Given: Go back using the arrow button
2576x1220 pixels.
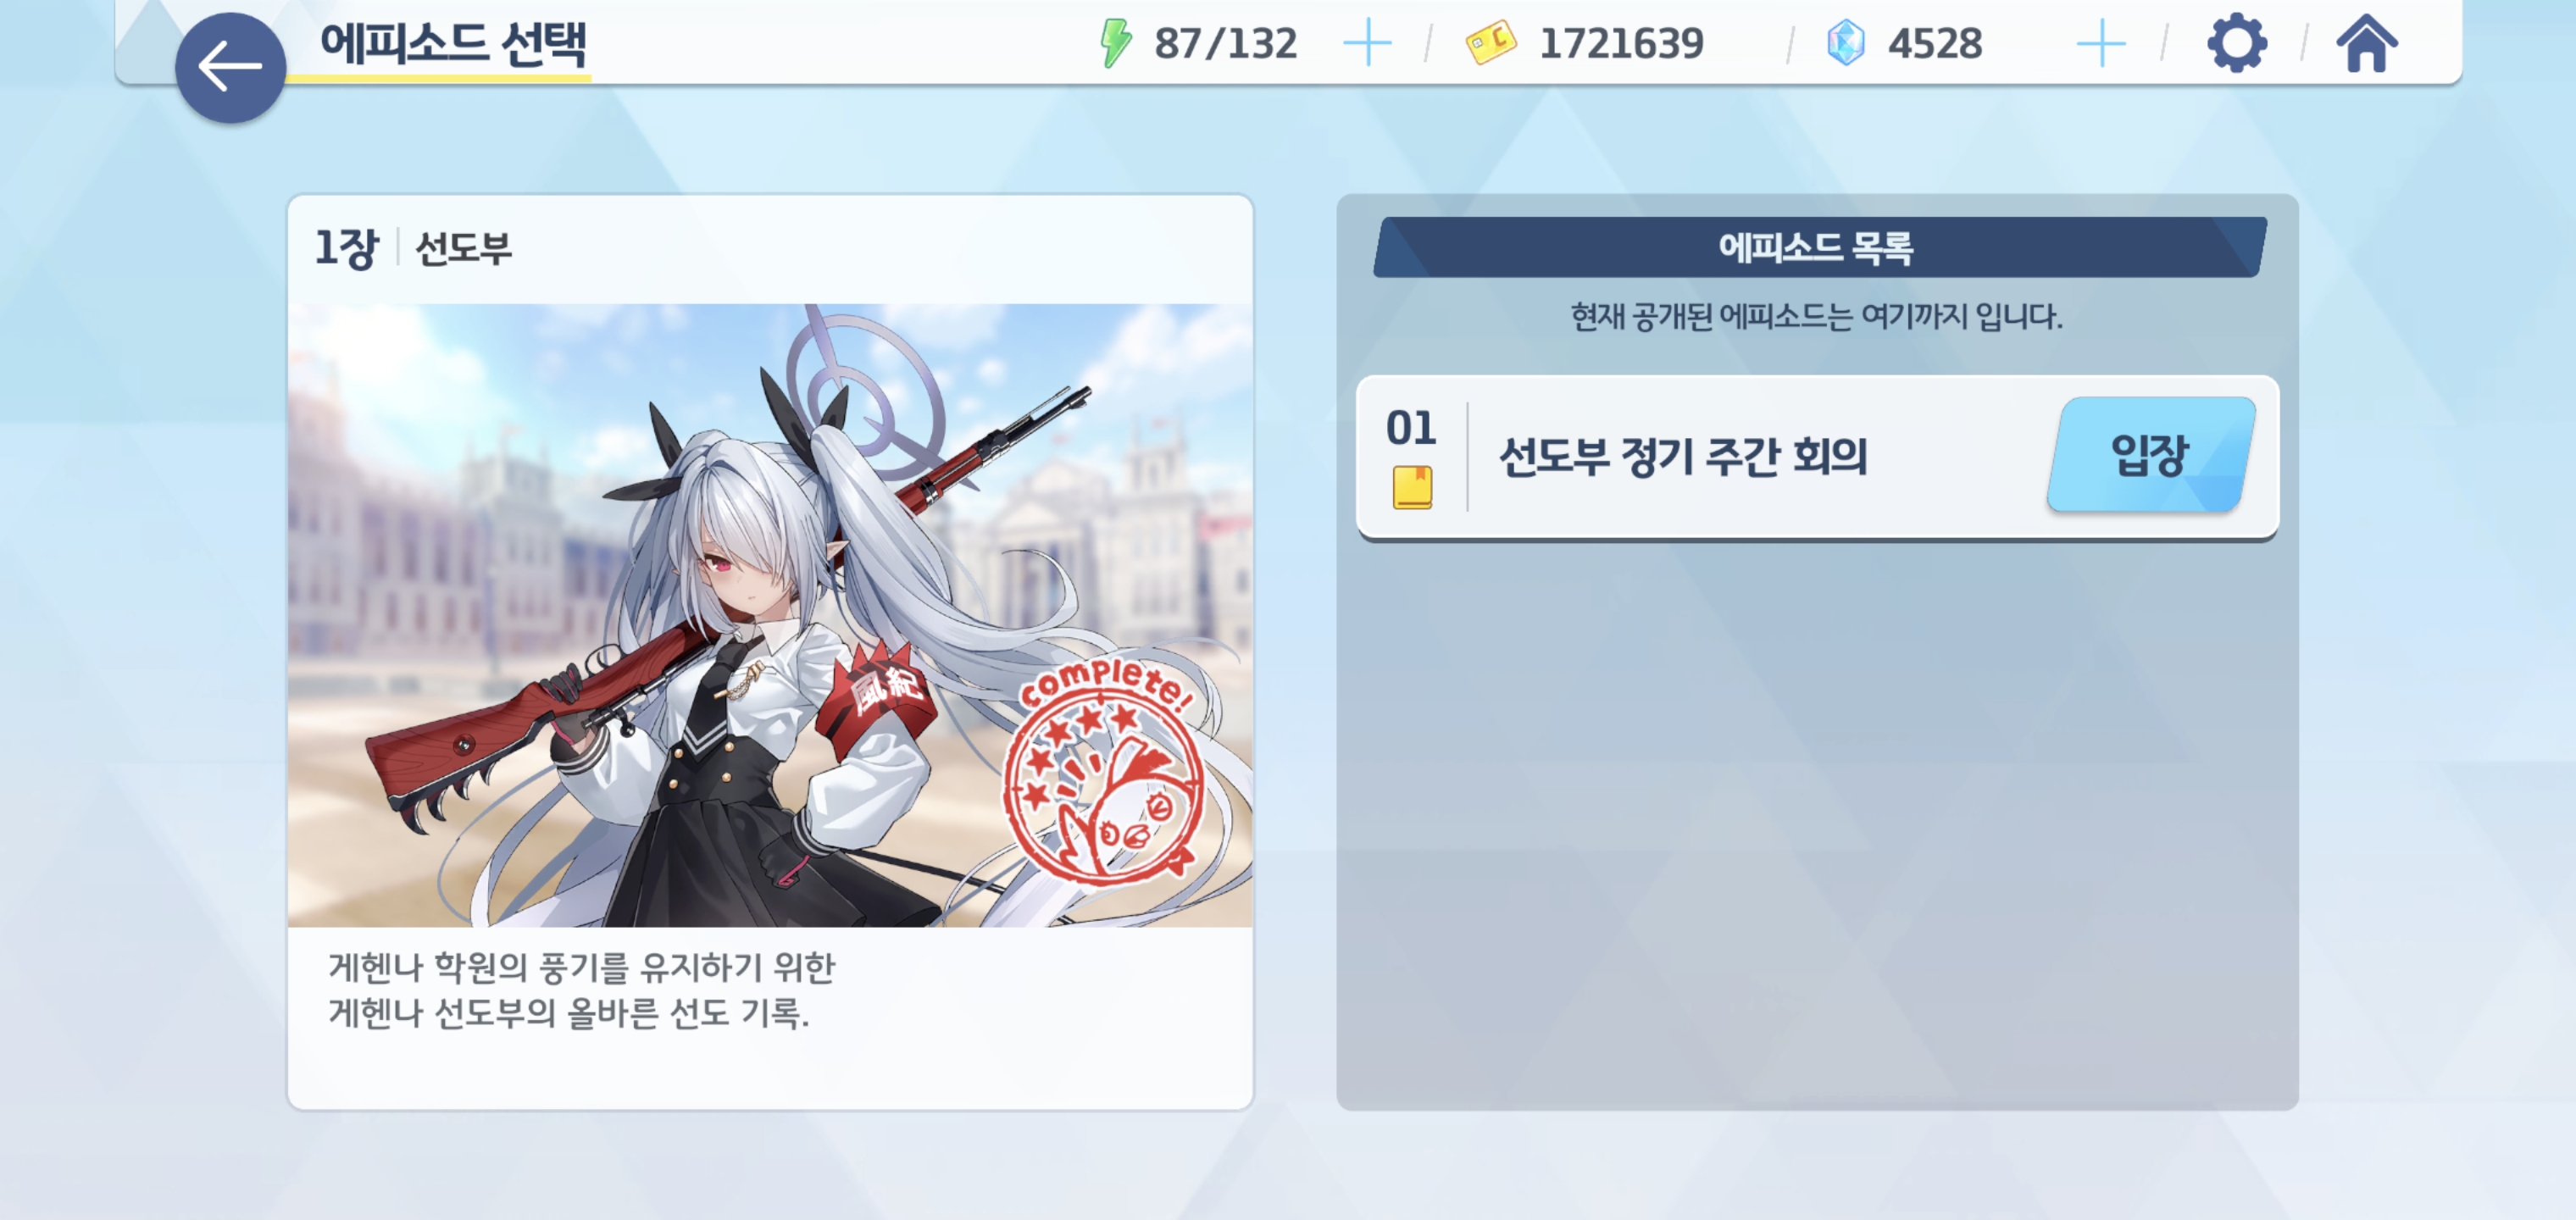Looking at the screenshot, I should coord(230,67).
